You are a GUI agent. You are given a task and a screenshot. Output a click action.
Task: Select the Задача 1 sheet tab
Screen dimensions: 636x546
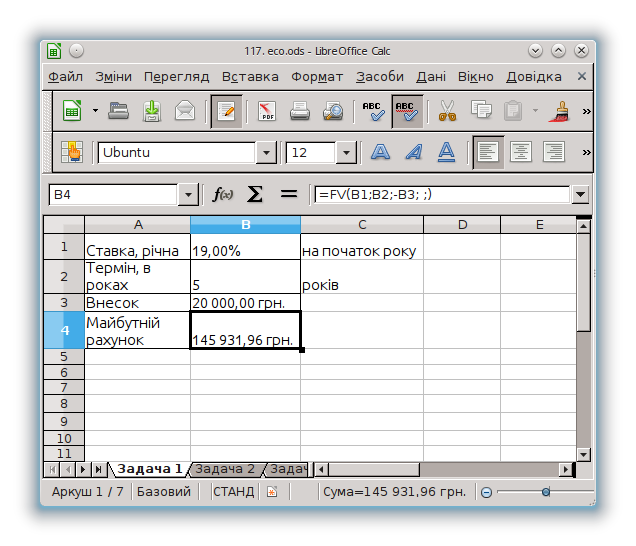149,469
